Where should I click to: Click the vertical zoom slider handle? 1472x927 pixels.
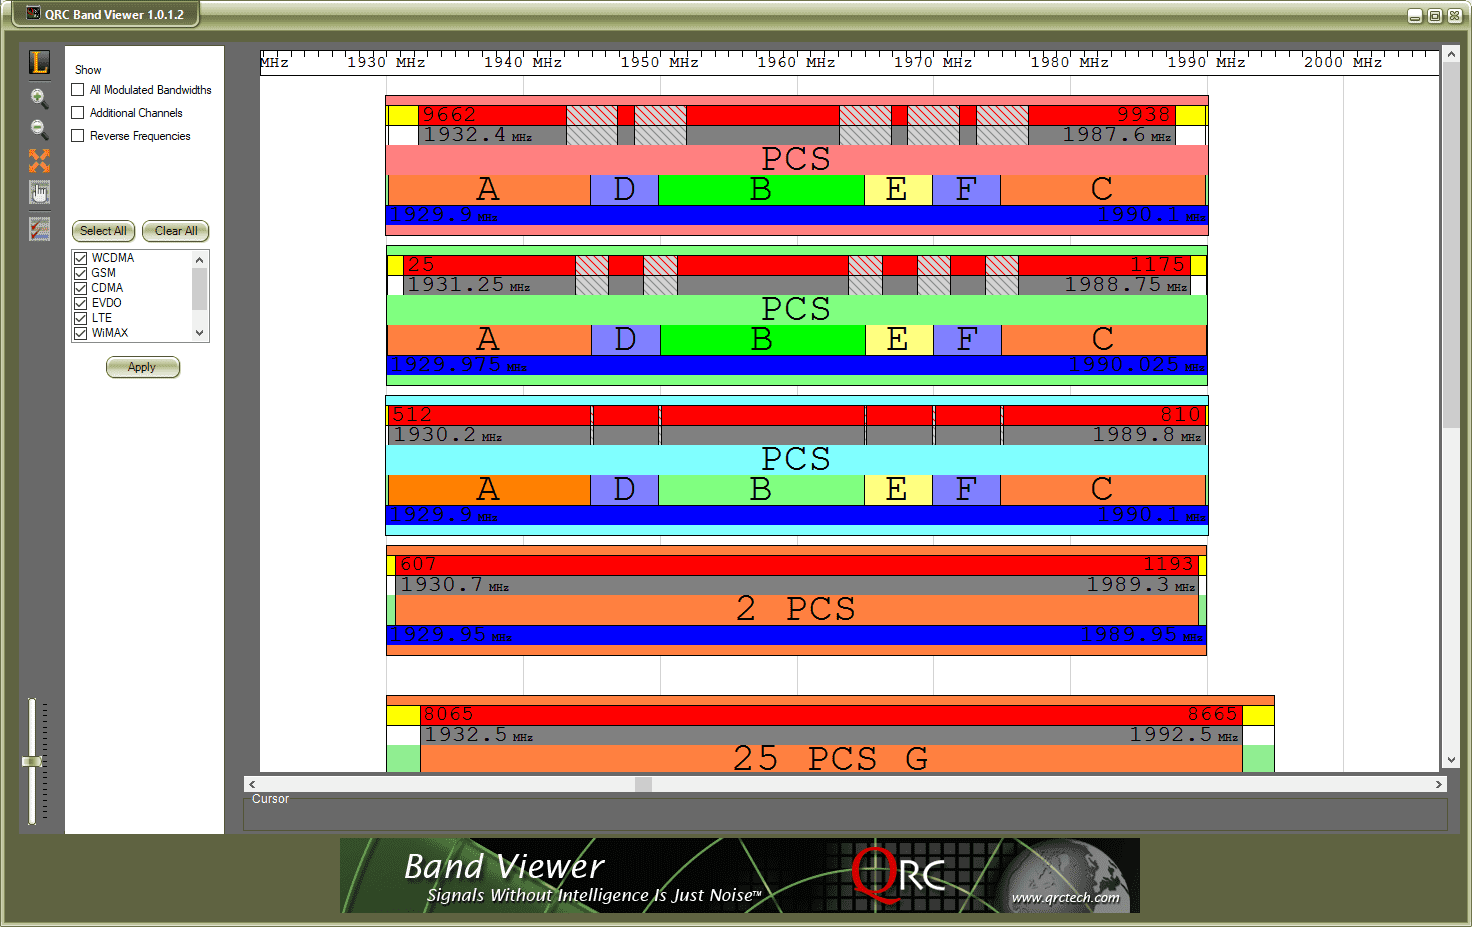click(32, 762)
